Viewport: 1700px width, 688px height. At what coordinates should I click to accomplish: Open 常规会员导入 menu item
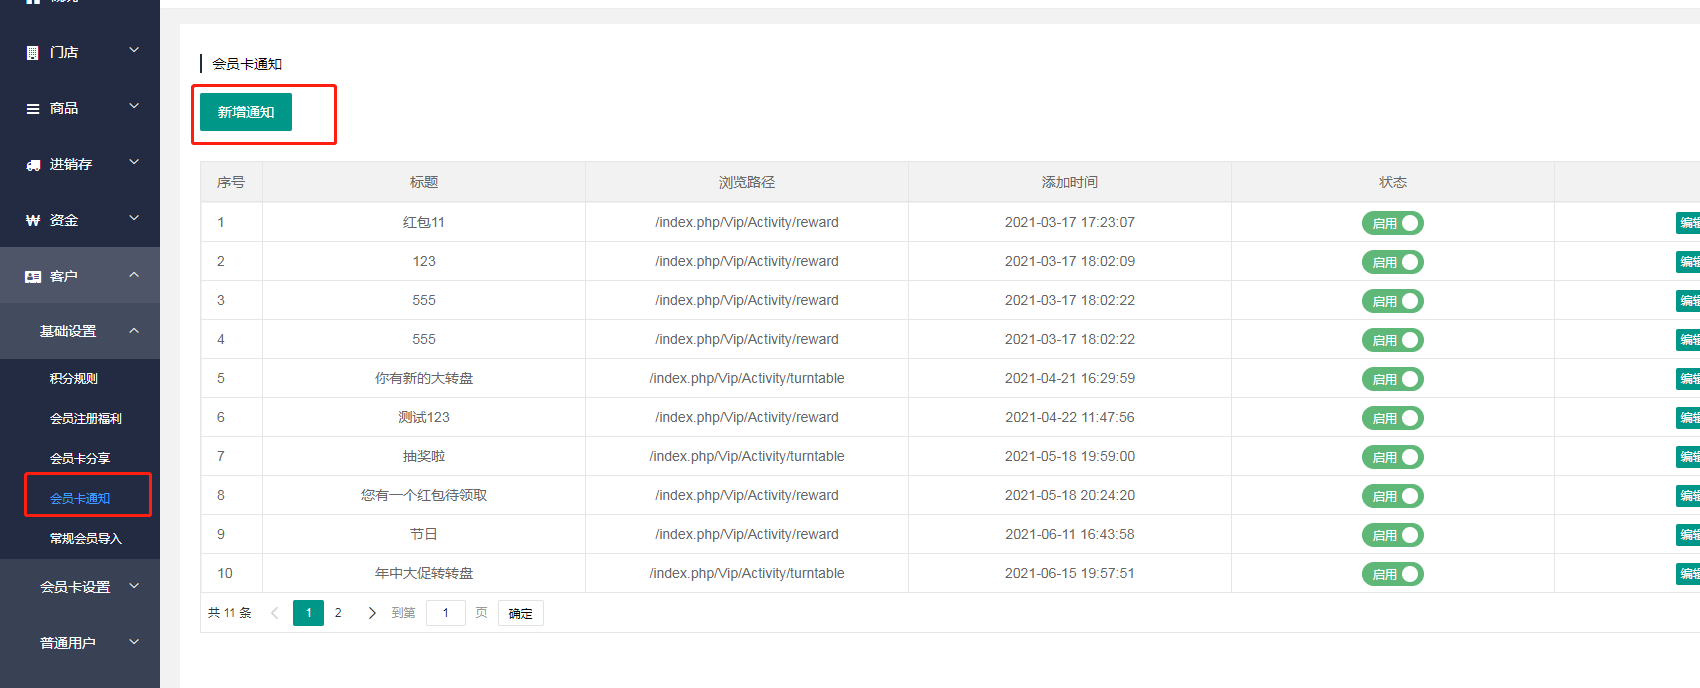(x=86, y=539)
